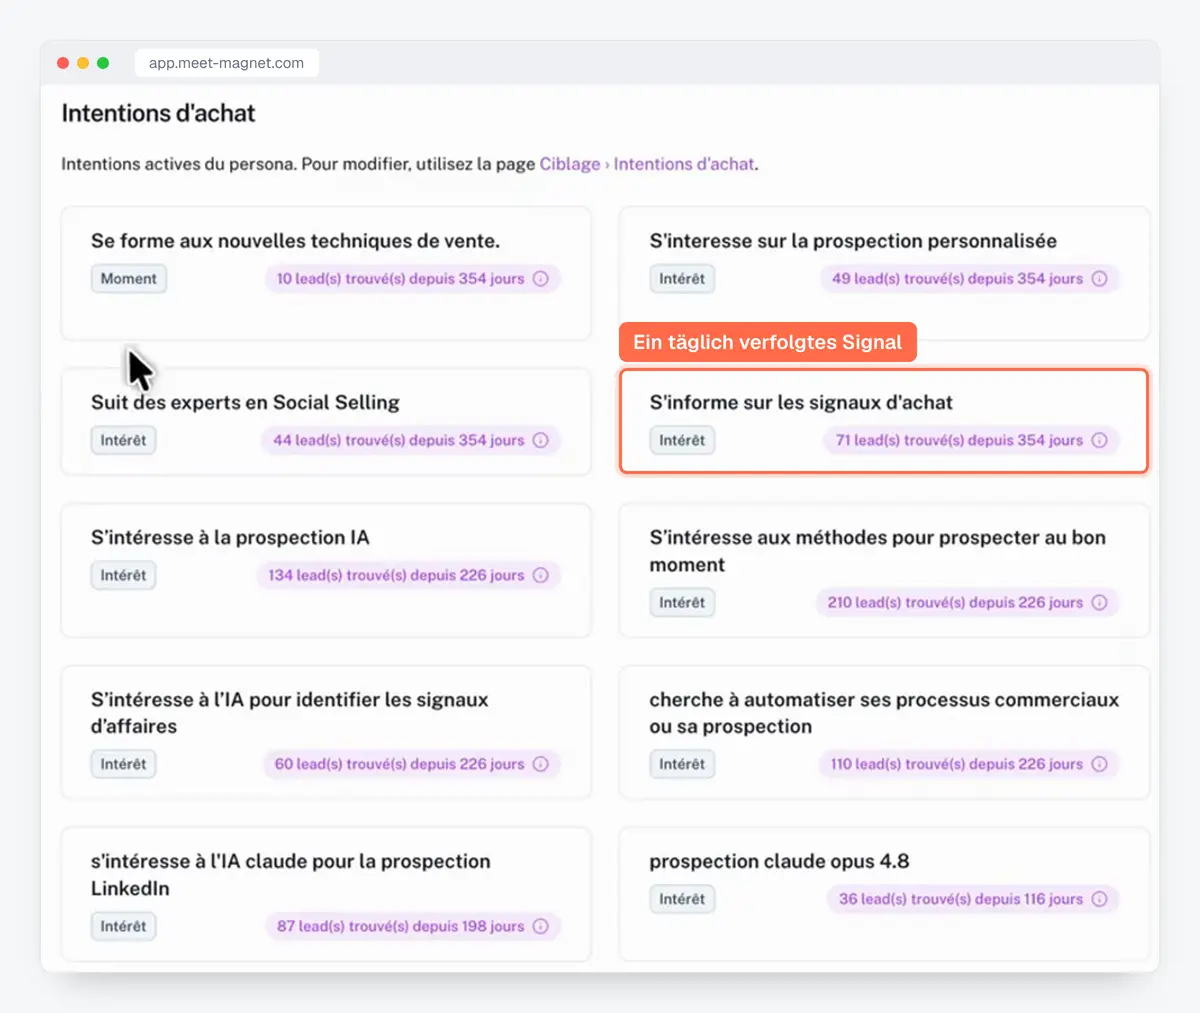Click '134 lead(s) trouvé(s) depuis 226 jours' badge
Image resolution: width=1200 pixels, height=1013 pixels.
pos(408,575)
